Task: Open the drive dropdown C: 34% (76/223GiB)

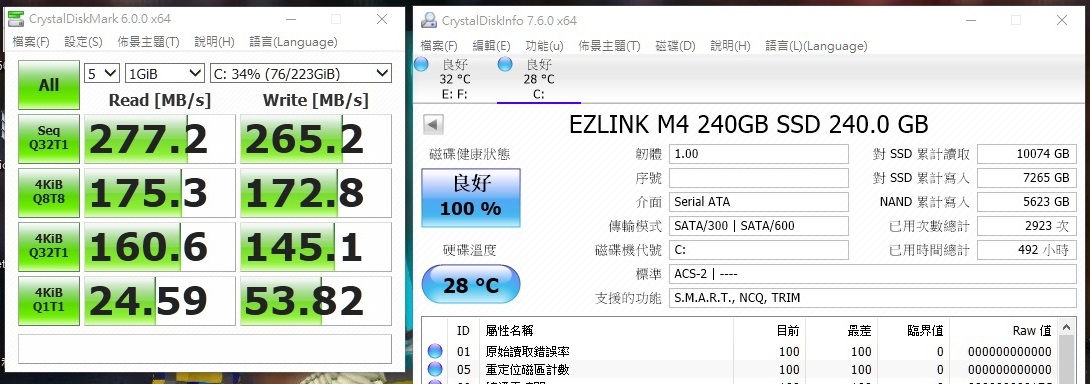Action: pos(300,73)
